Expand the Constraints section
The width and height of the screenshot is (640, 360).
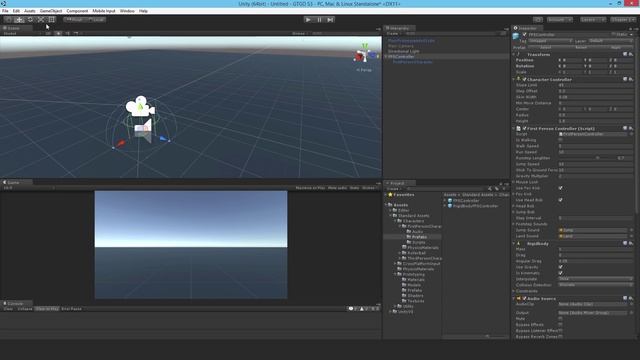pos(514,291)
